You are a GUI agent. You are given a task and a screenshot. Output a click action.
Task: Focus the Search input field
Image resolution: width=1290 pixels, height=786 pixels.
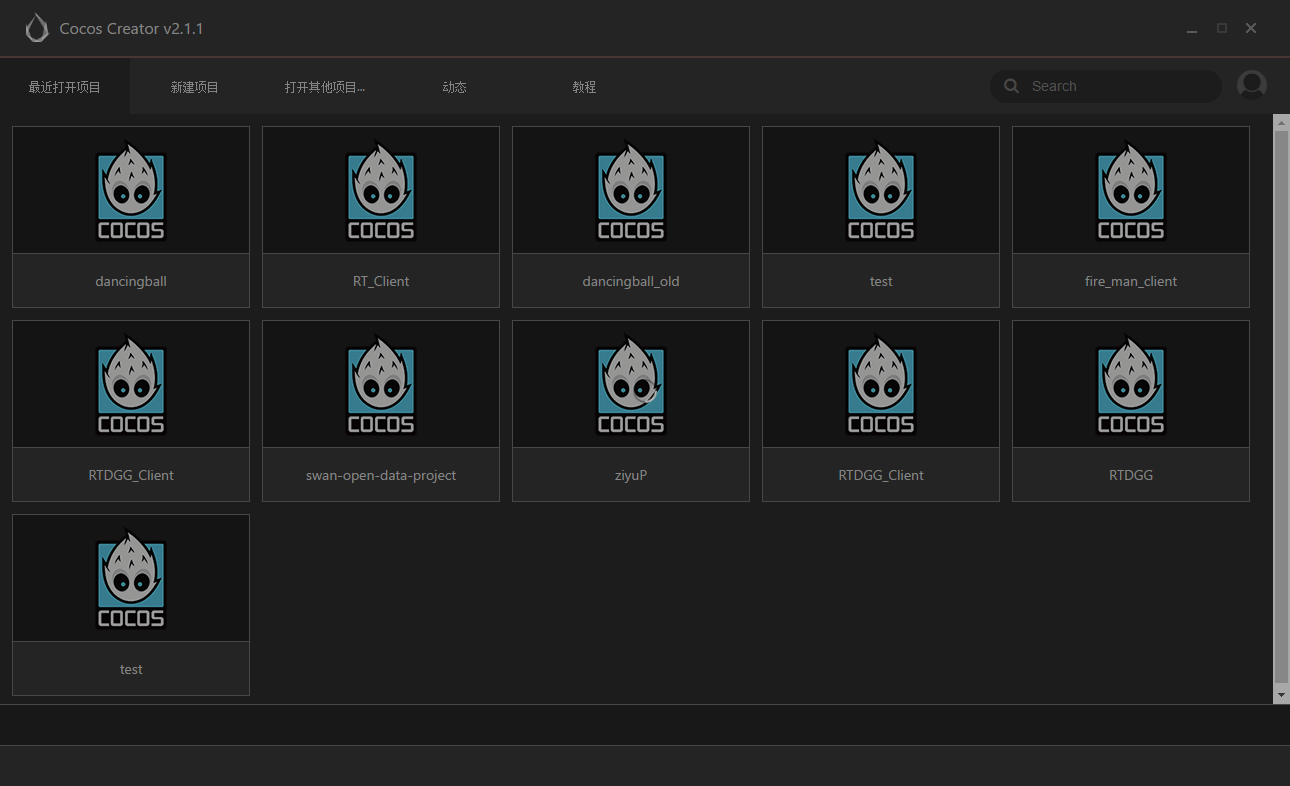[x=1106, y=86]
